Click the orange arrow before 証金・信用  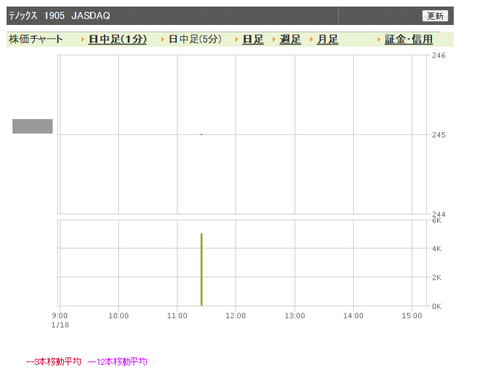click(379, 40)
